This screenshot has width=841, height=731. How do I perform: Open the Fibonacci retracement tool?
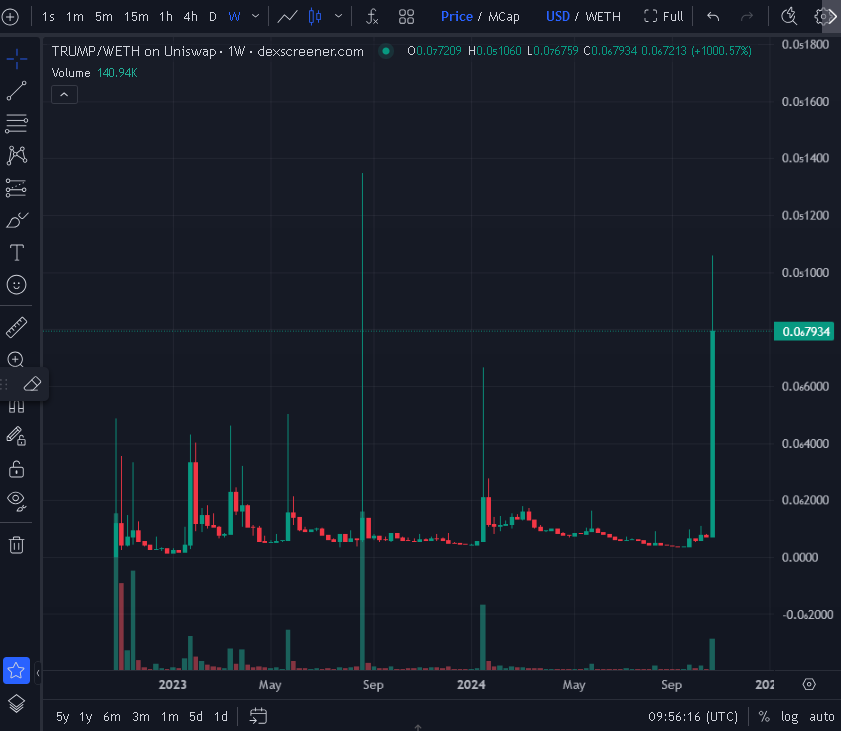[17, 123]
